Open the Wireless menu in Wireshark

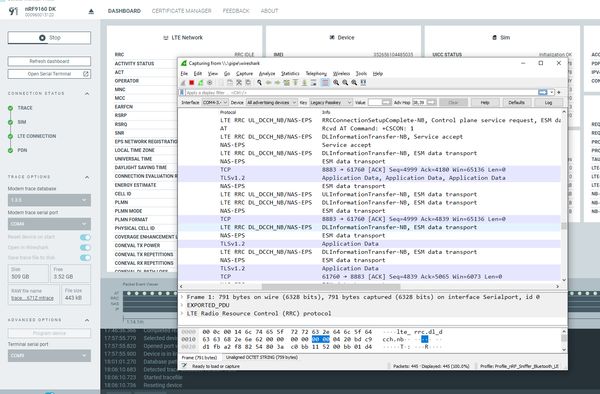point(341,73)
